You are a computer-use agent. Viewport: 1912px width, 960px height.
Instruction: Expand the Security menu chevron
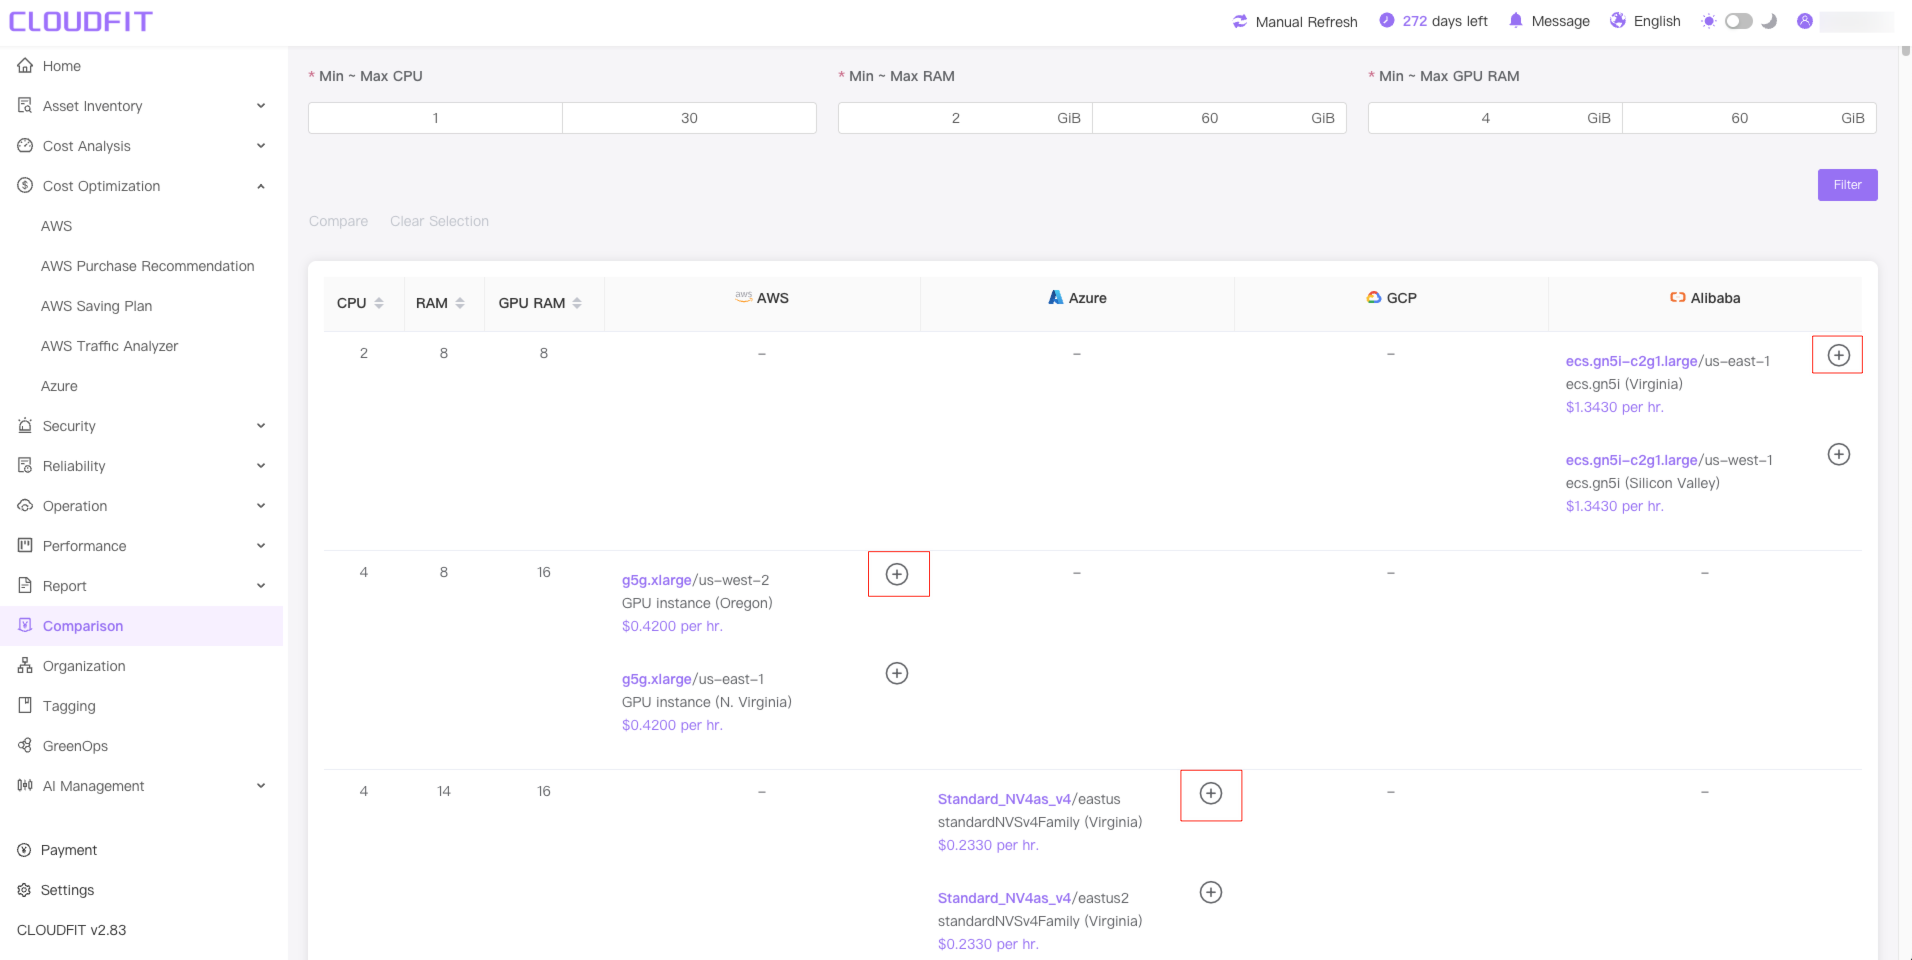[x=261, y=425]
